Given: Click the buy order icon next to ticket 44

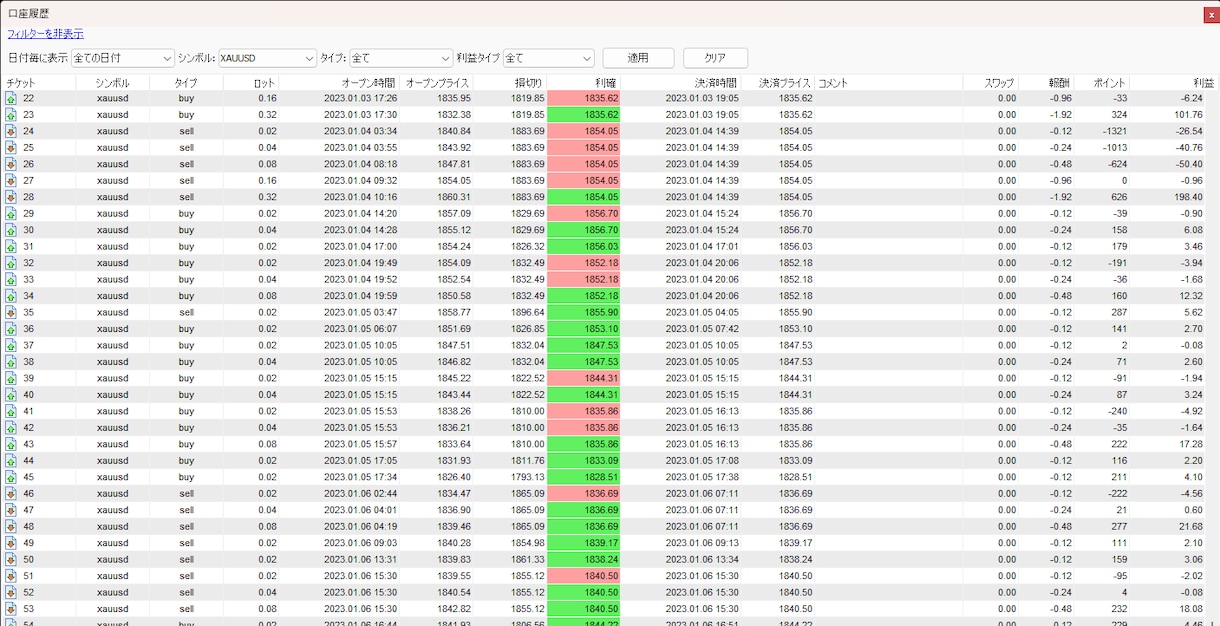Looking at the screenshot, I should coord(11,461).
